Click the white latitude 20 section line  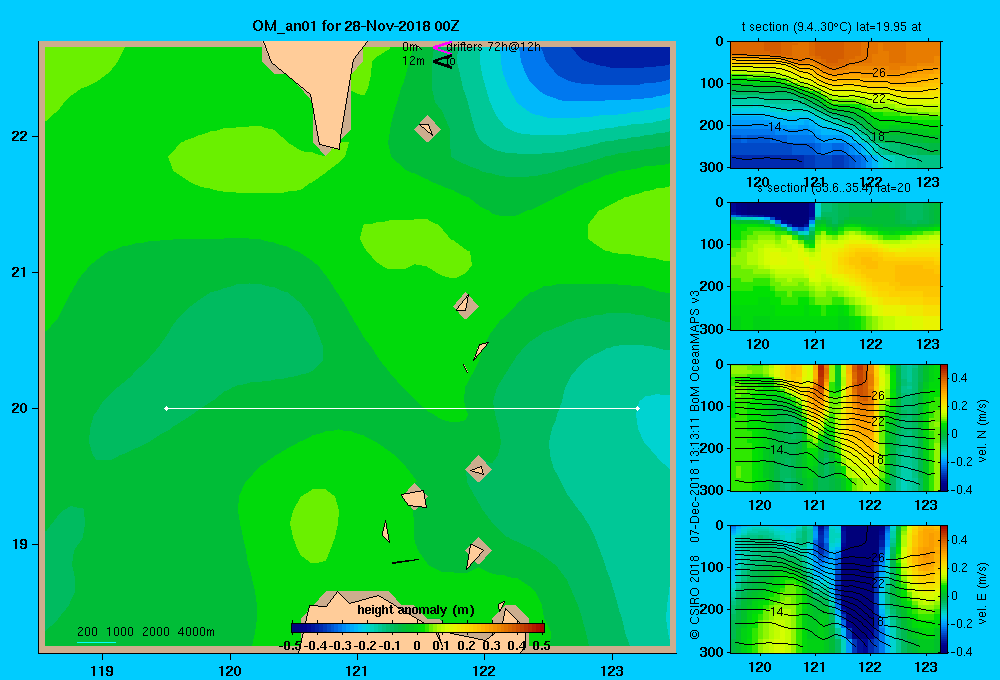tap(402, 408)
